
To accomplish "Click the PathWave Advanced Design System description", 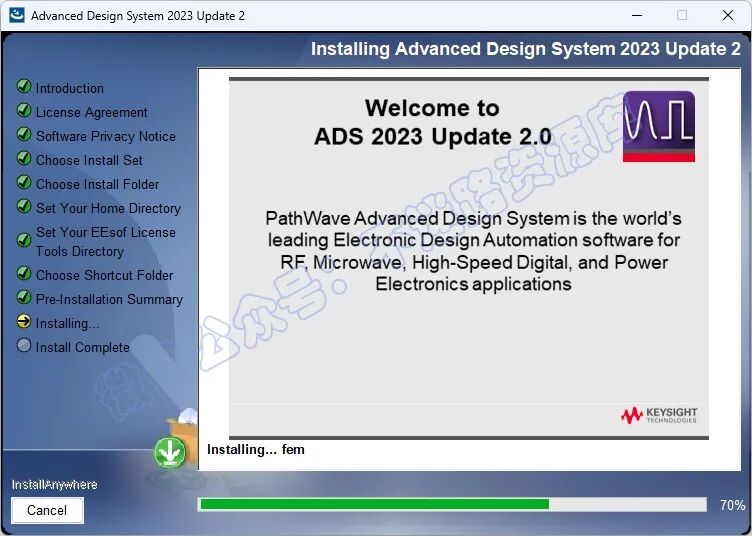I will (x=473, y=251).
